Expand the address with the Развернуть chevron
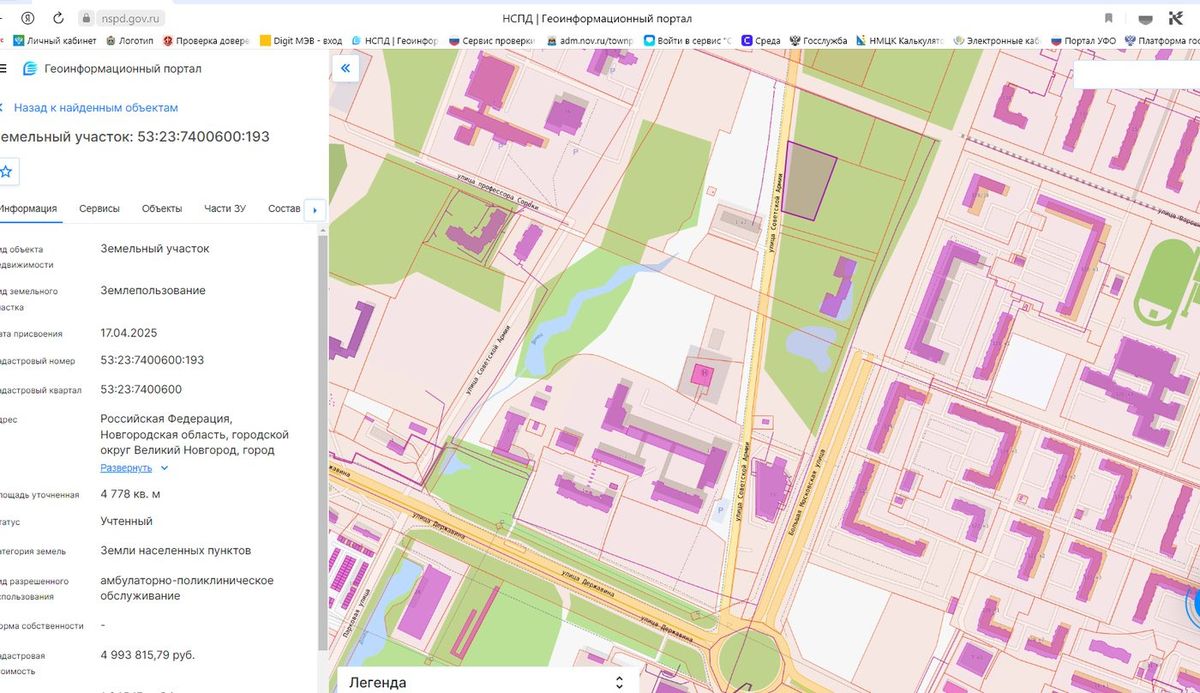Screen dimensions: 1200x693 [165, 468]
